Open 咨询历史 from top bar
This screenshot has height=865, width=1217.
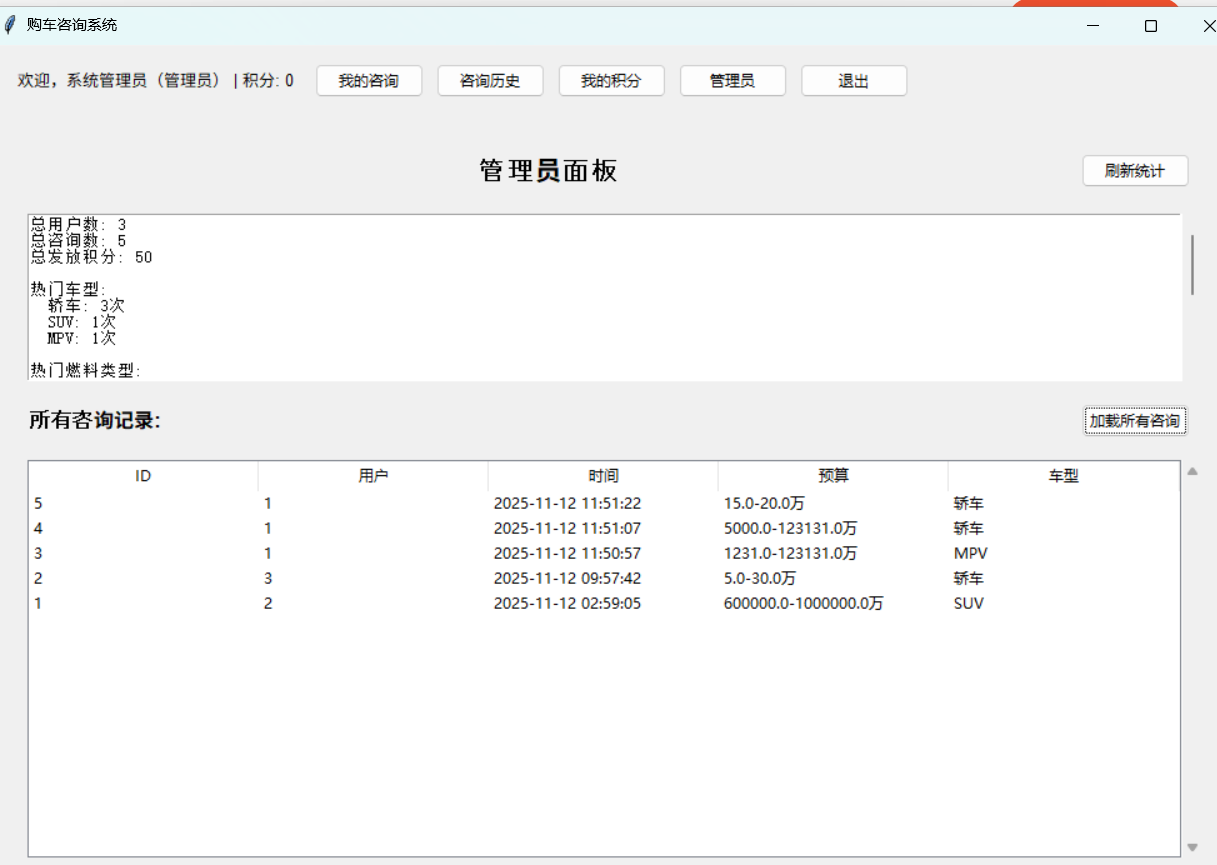[490, 81]
